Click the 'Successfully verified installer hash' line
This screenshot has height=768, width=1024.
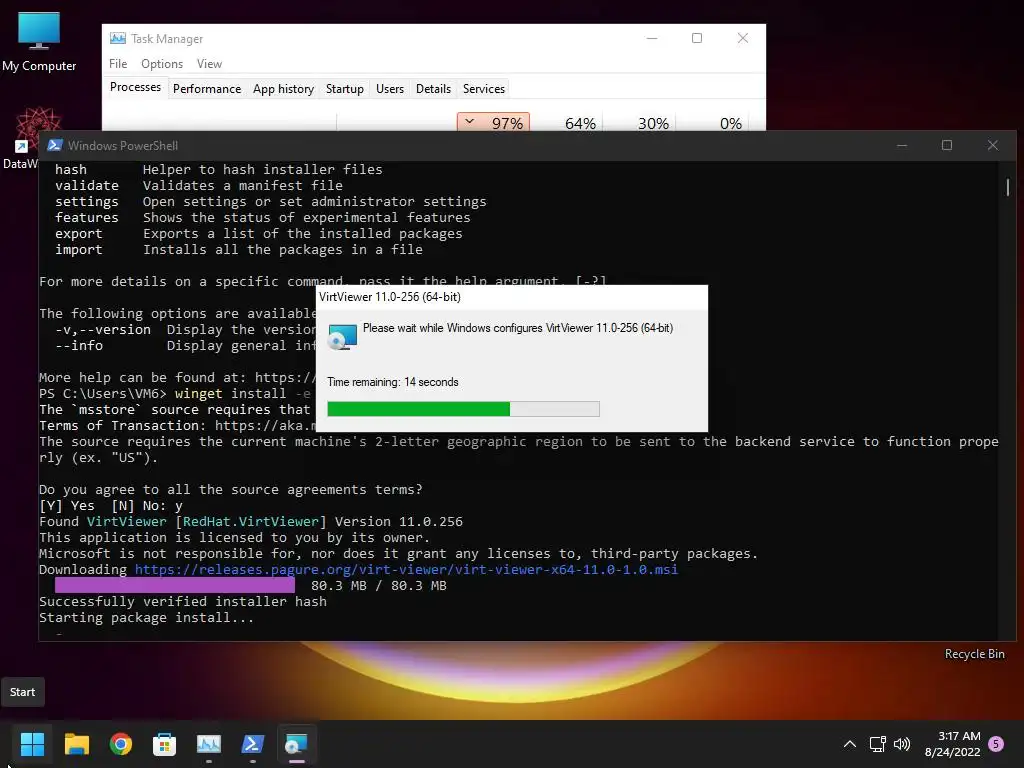(183, 601)
